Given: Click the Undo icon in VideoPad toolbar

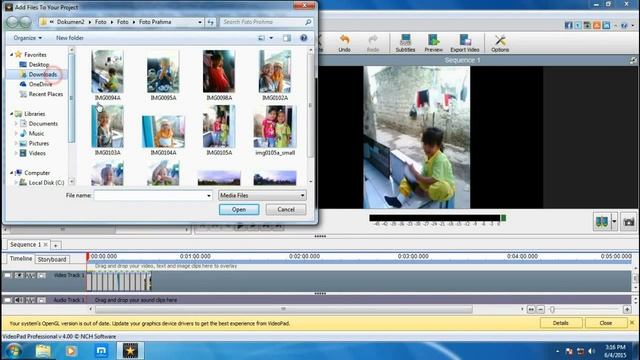Looking at the screenshot, I should pos(344,43).
